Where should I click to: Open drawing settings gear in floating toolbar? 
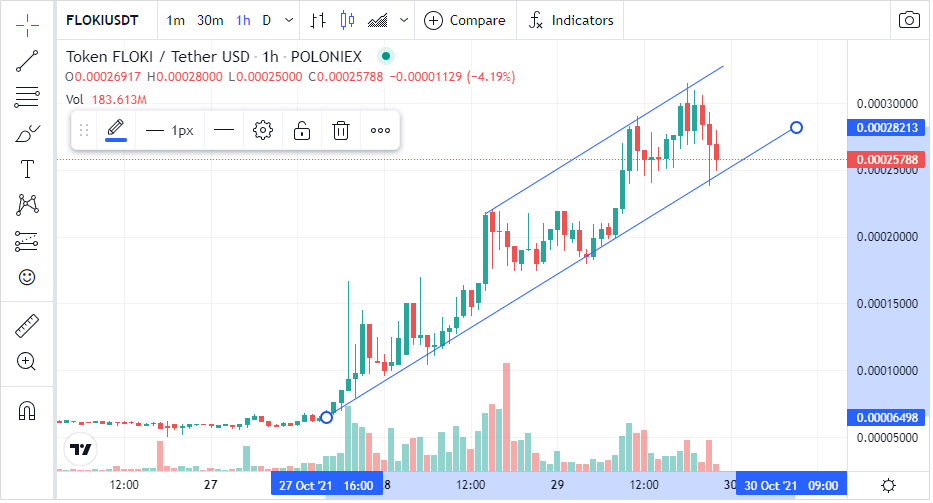[x=262, y=130]
